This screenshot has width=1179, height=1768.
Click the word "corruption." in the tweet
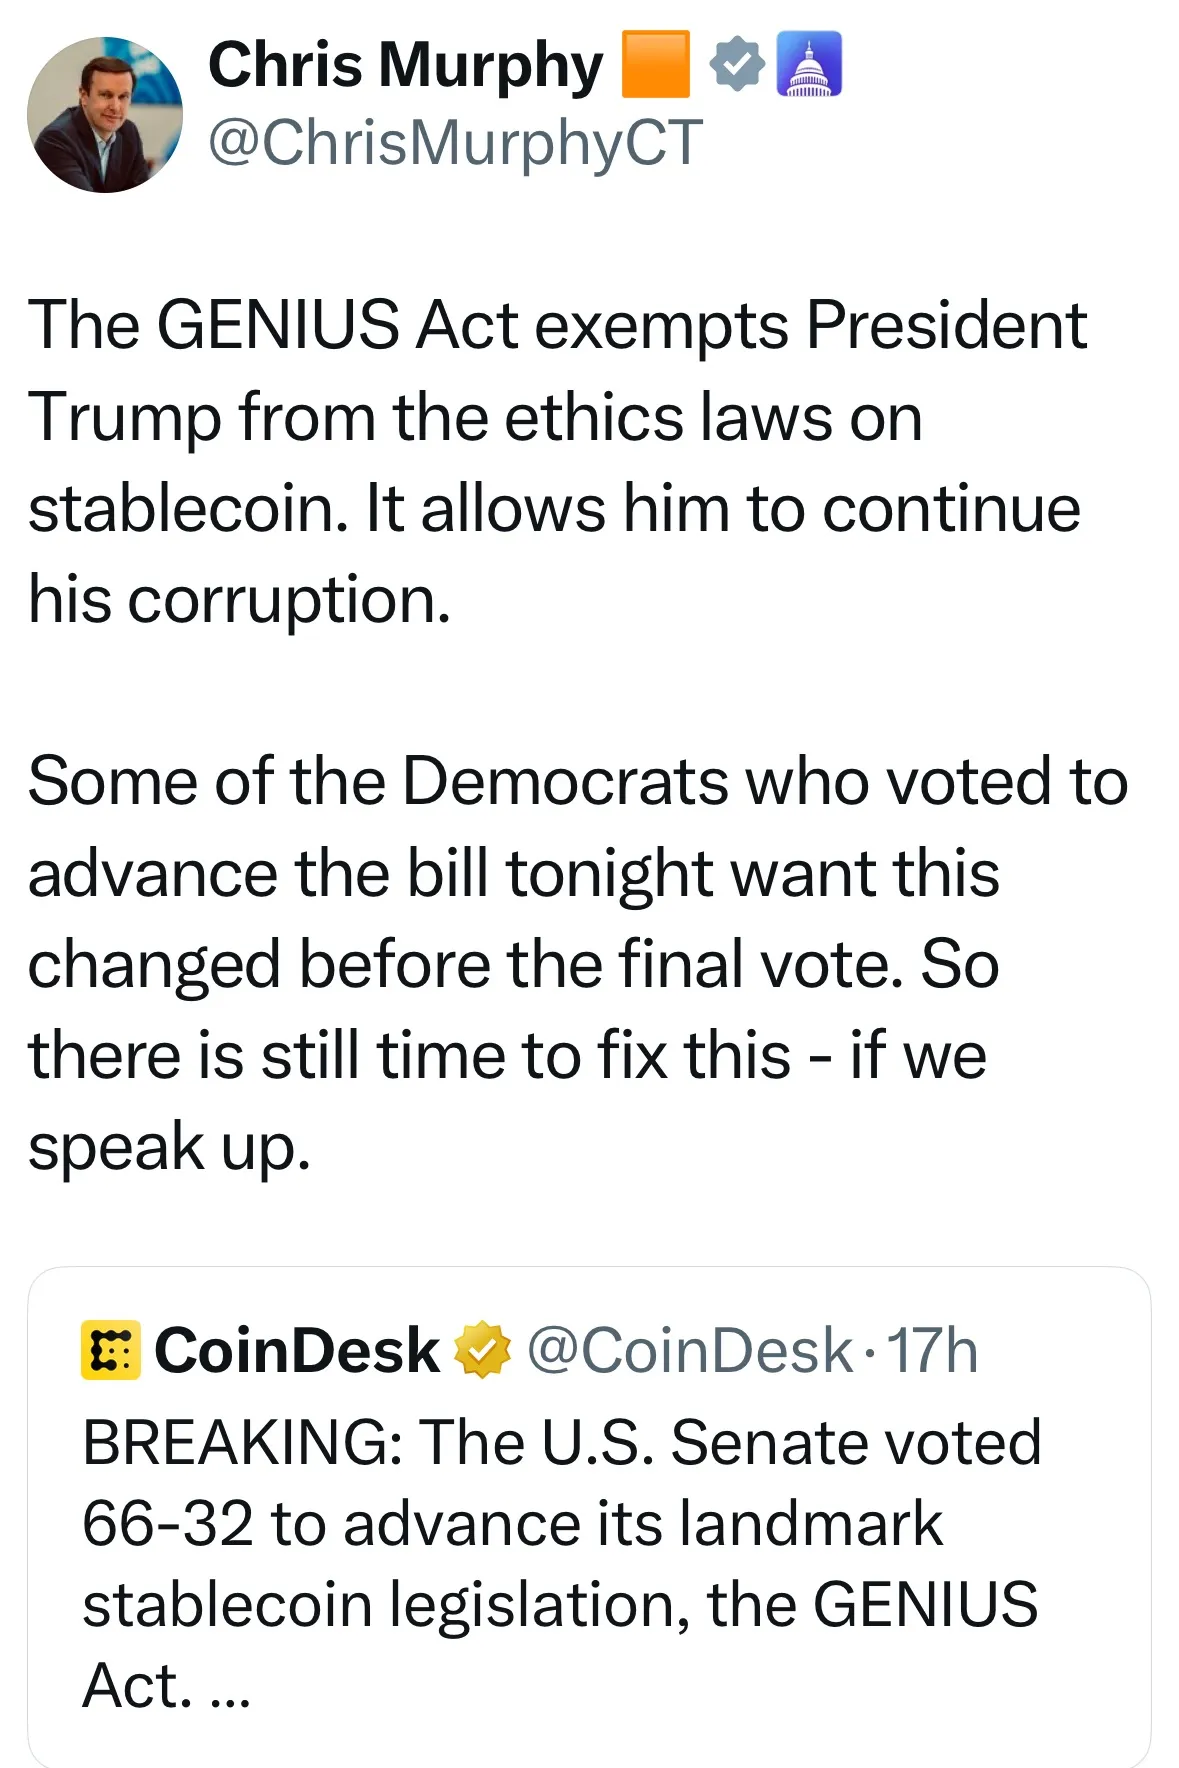289,600
